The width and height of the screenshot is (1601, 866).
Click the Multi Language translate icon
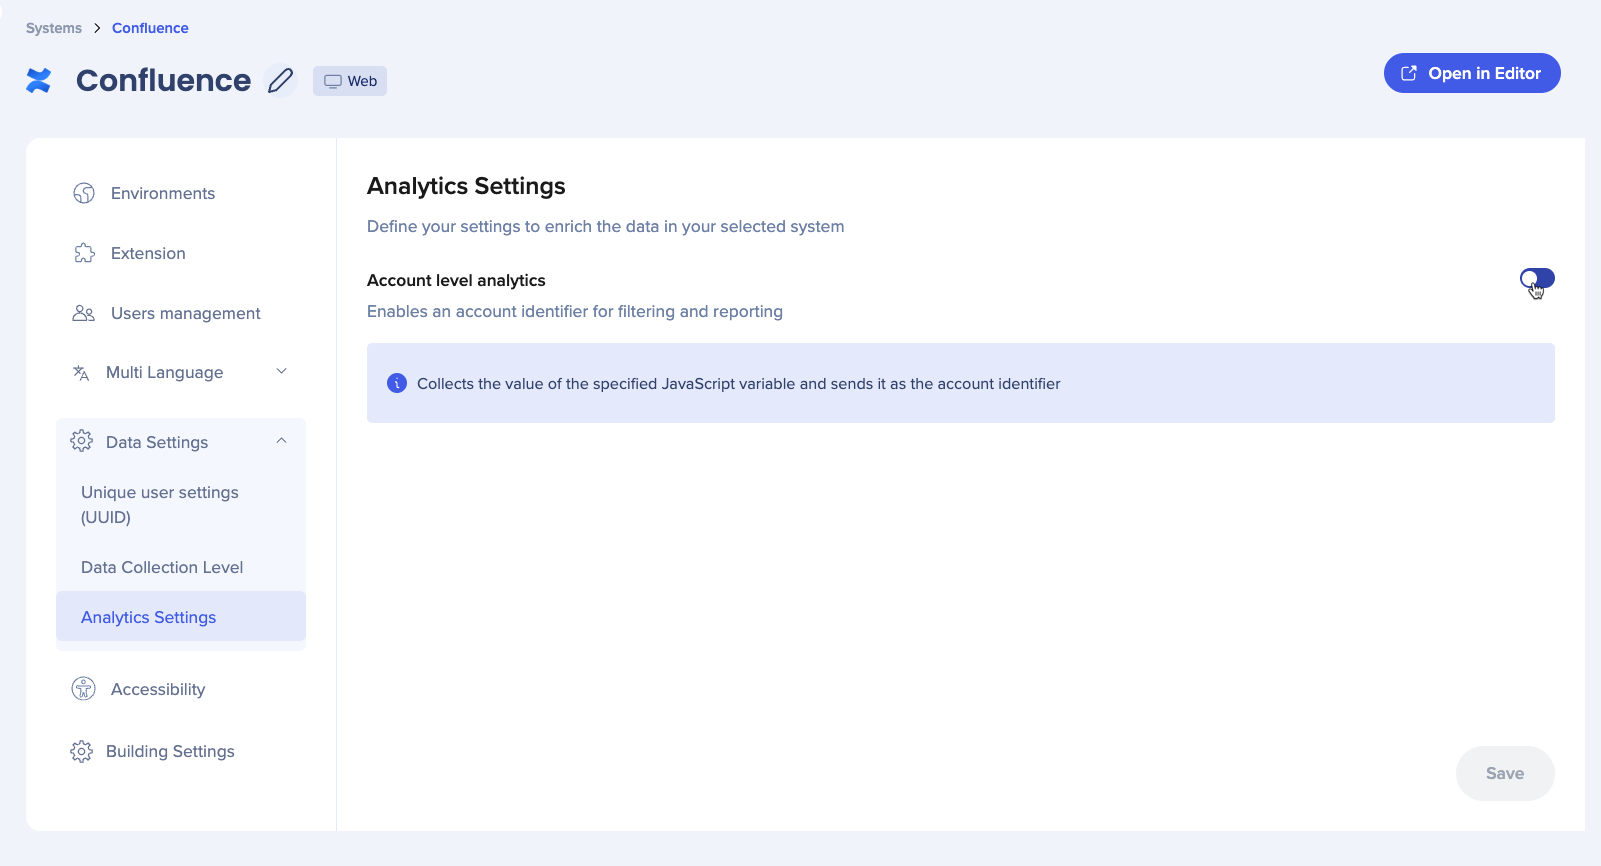point(81,373)
